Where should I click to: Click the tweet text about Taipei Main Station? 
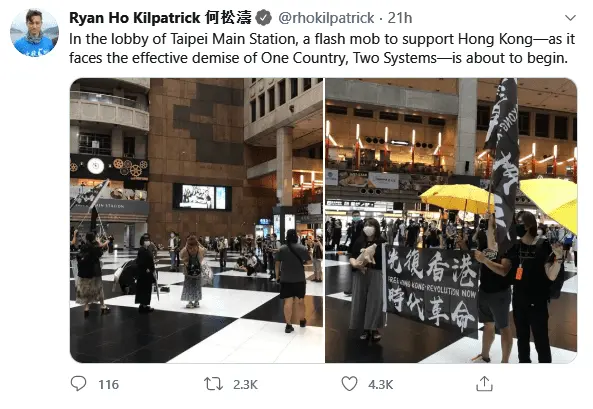[x=322, y=48]
